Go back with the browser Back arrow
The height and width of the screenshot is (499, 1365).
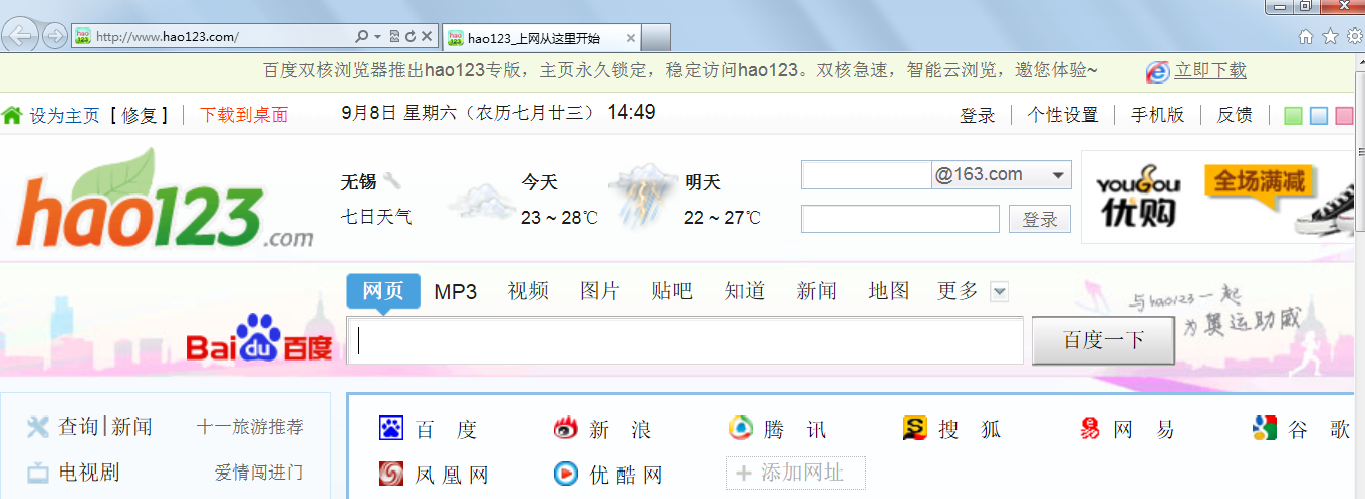[21, 35]
